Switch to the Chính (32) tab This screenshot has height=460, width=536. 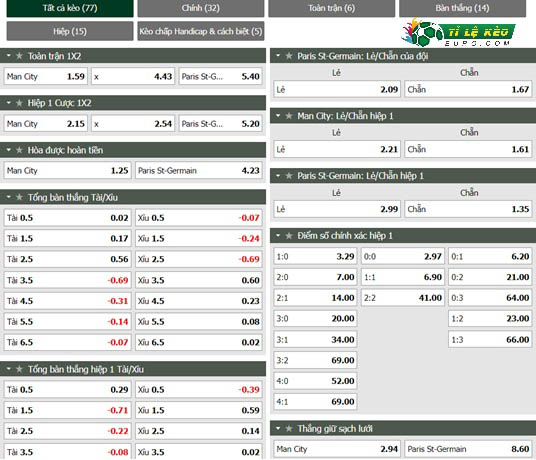tap(201, 8)
